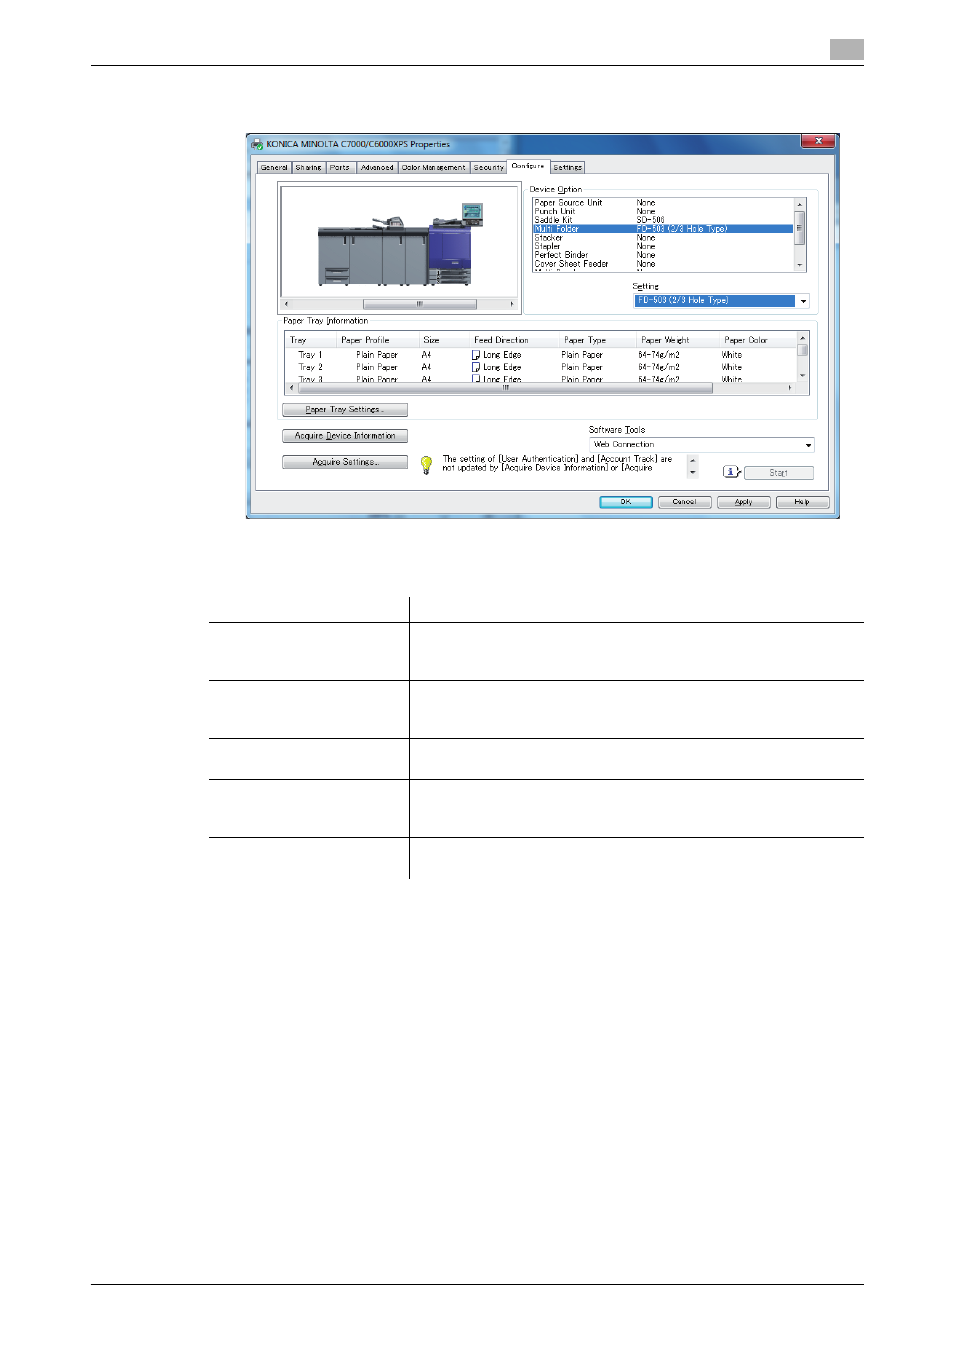The width and height of the screenshot is (954, 1350).
Task: Select Perfect Binder option row
Action: [663, 255]
